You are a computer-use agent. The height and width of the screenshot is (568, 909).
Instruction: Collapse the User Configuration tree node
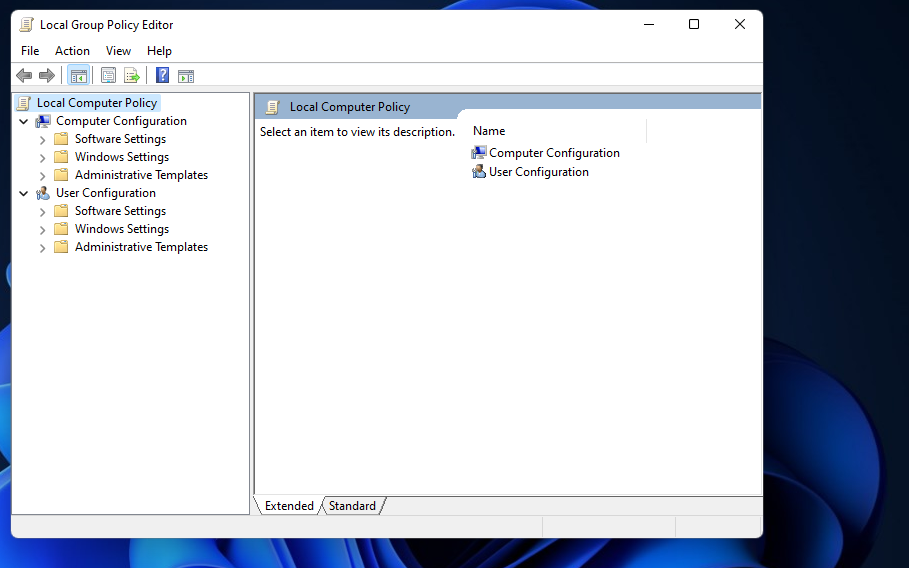click(x=24, y=193)
